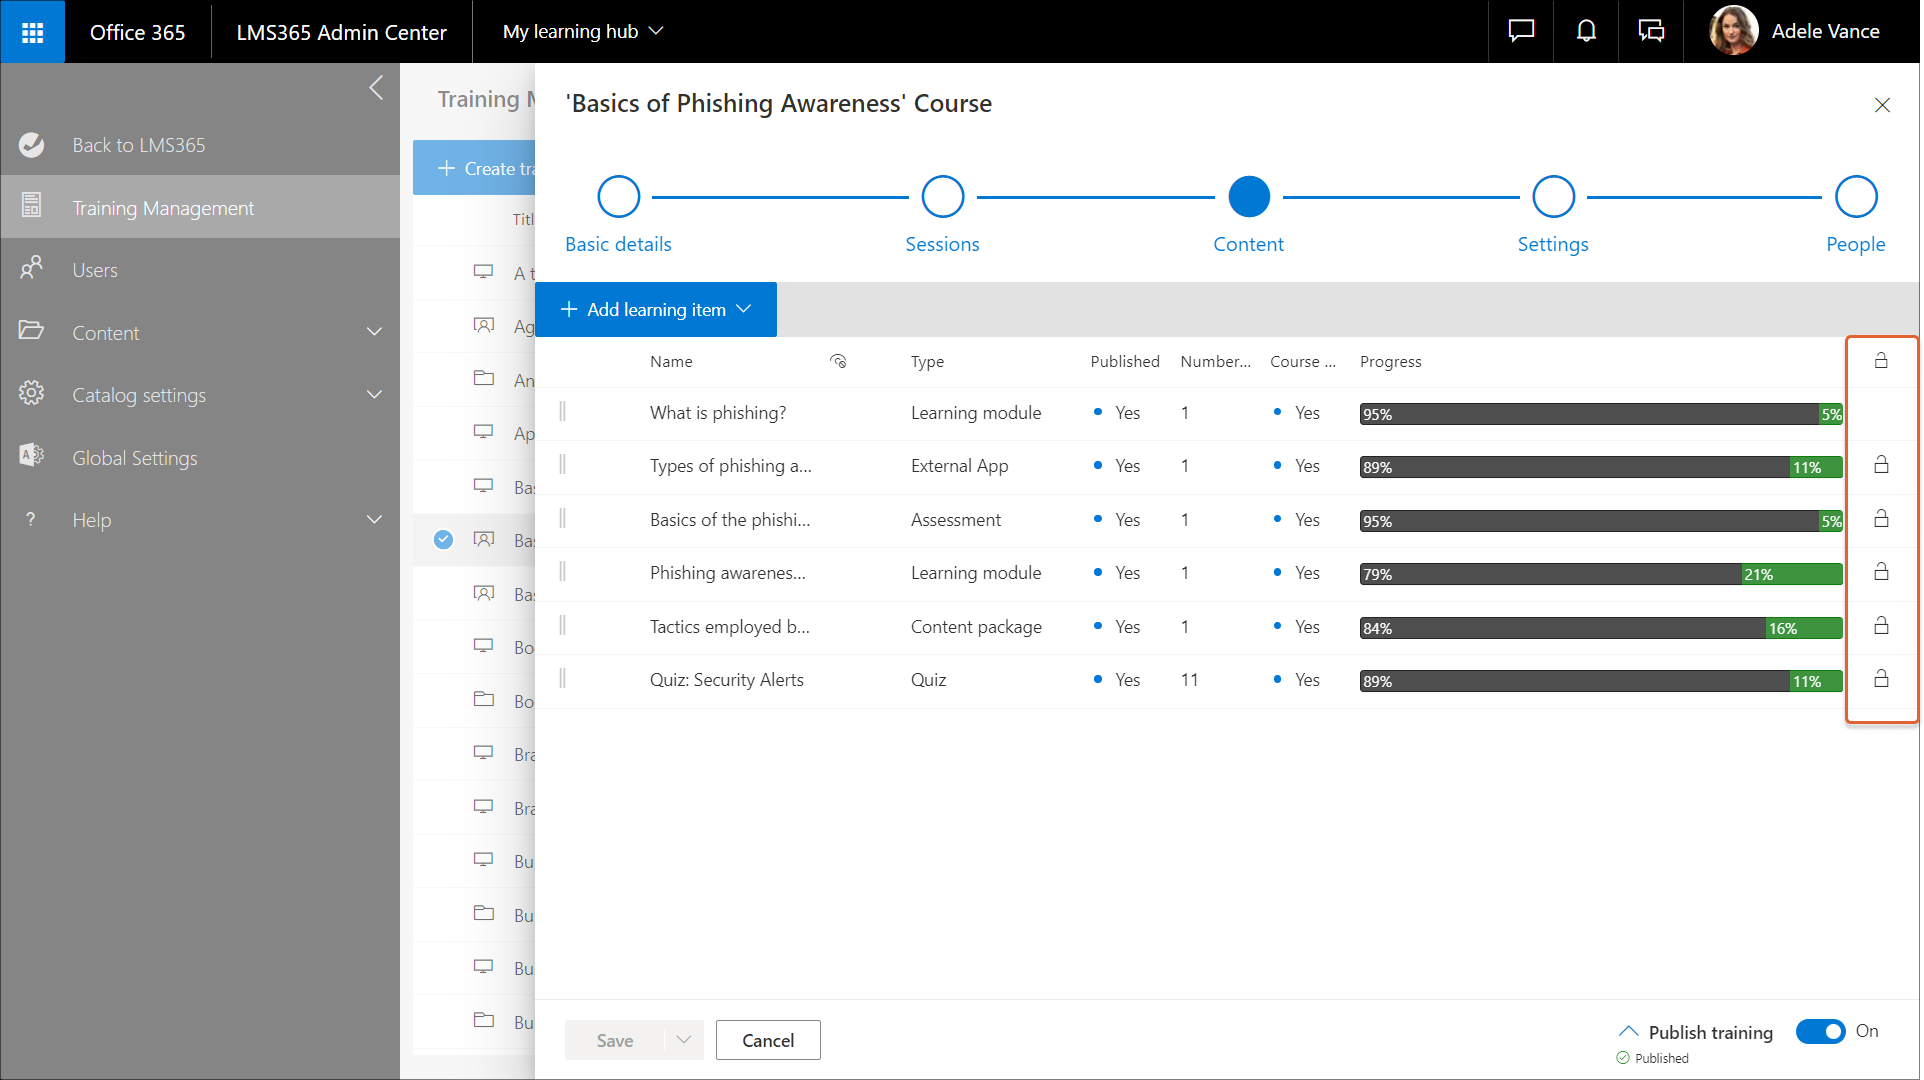Click the Users icon in sidebar
The height and width of the screenshot is (1080, 1924).
click(32, 269)
